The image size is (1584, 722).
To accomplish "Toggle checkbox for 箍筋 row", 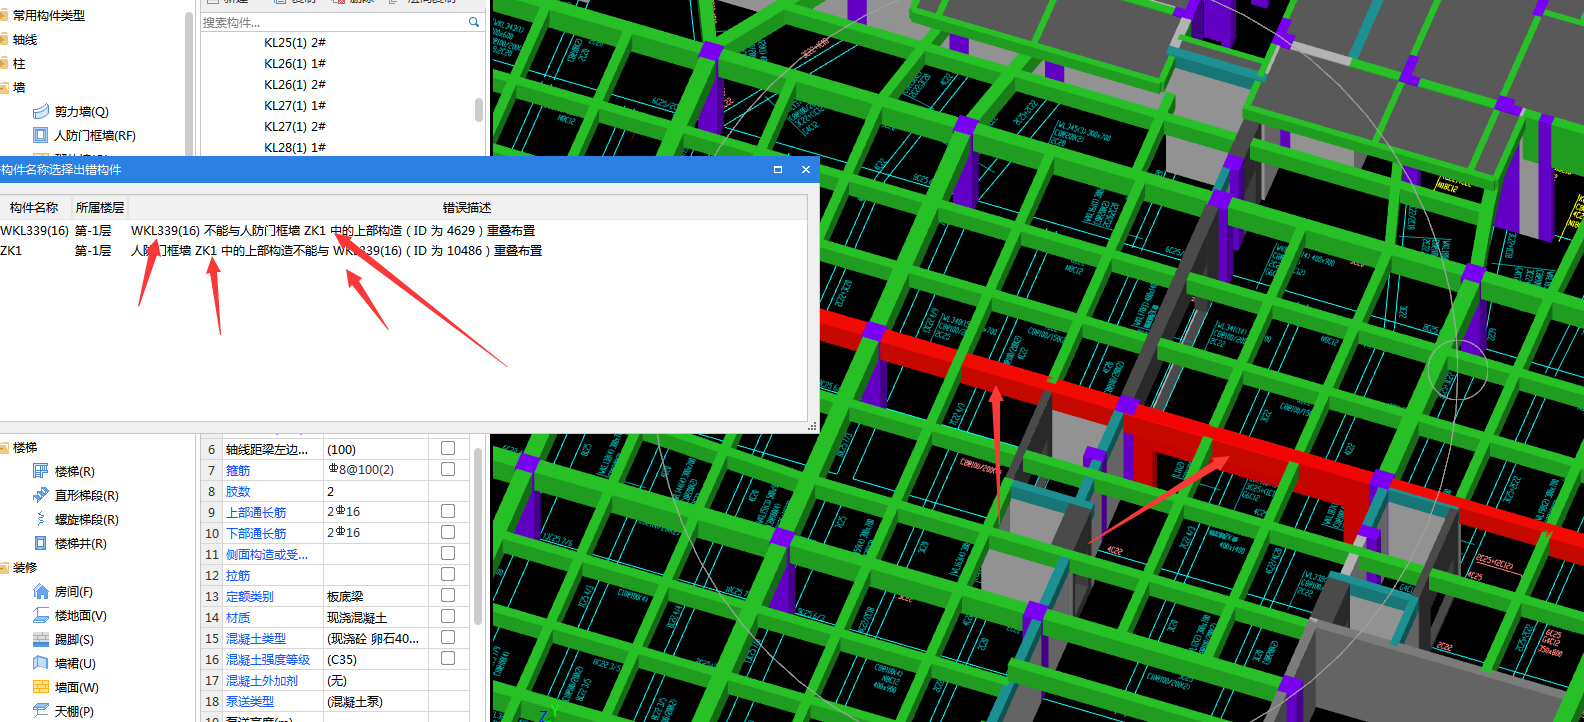I will click(x=448, y=469).
